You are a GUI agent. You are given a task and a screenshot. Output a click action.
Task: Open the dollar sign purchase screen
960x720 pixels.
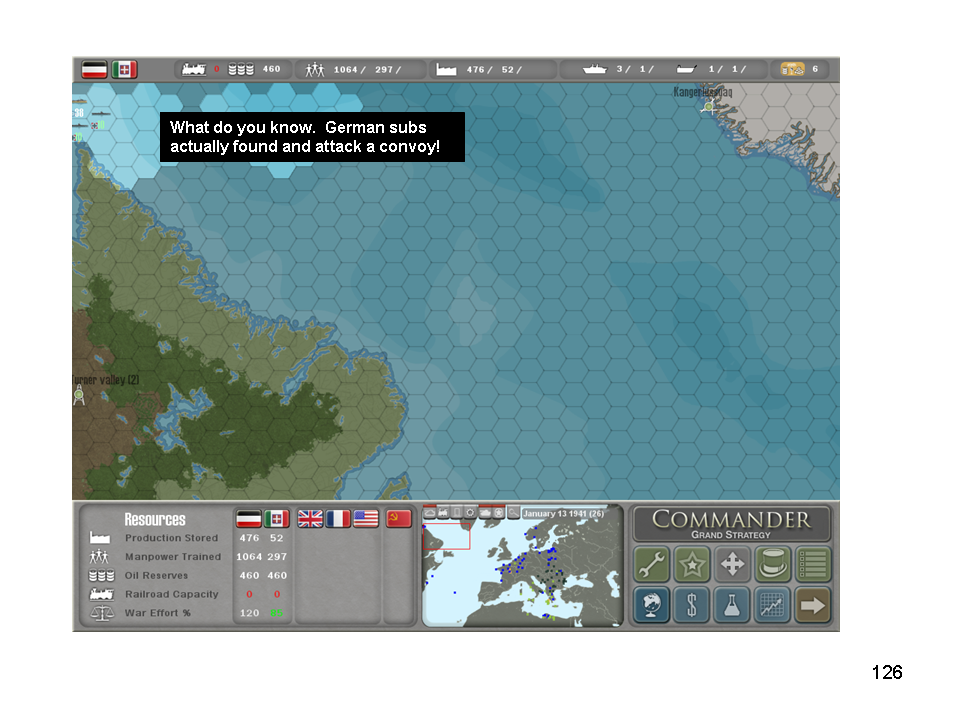[x=692, y=605]
